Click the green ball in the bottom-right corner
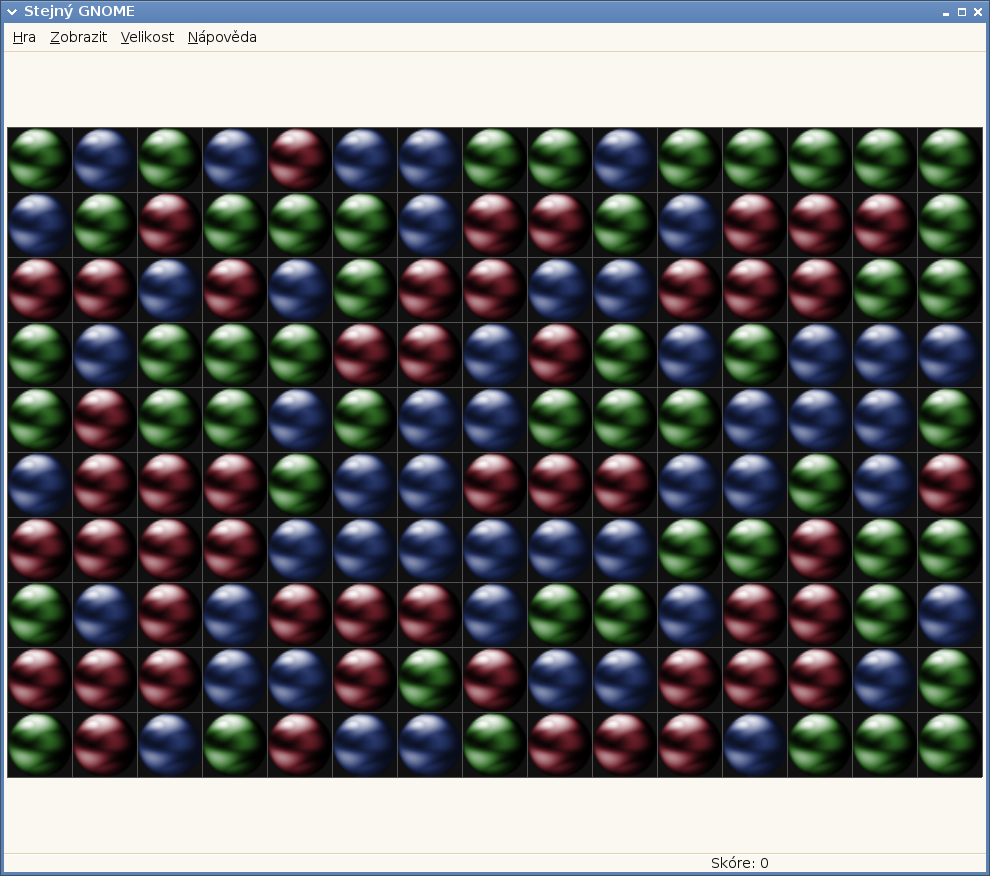This screenshot has height=876, width=990. pos(950,745)
